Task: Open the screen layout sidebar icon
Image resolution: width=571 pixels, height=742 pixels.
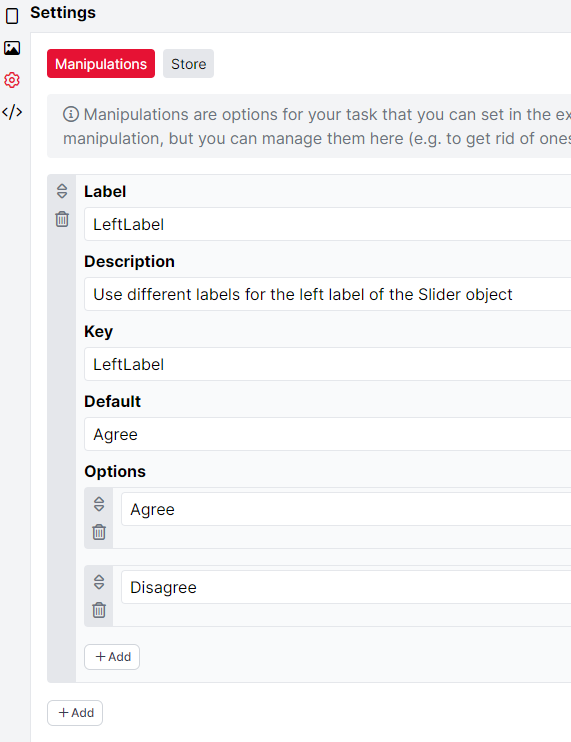Action: (x=12, y=16)
